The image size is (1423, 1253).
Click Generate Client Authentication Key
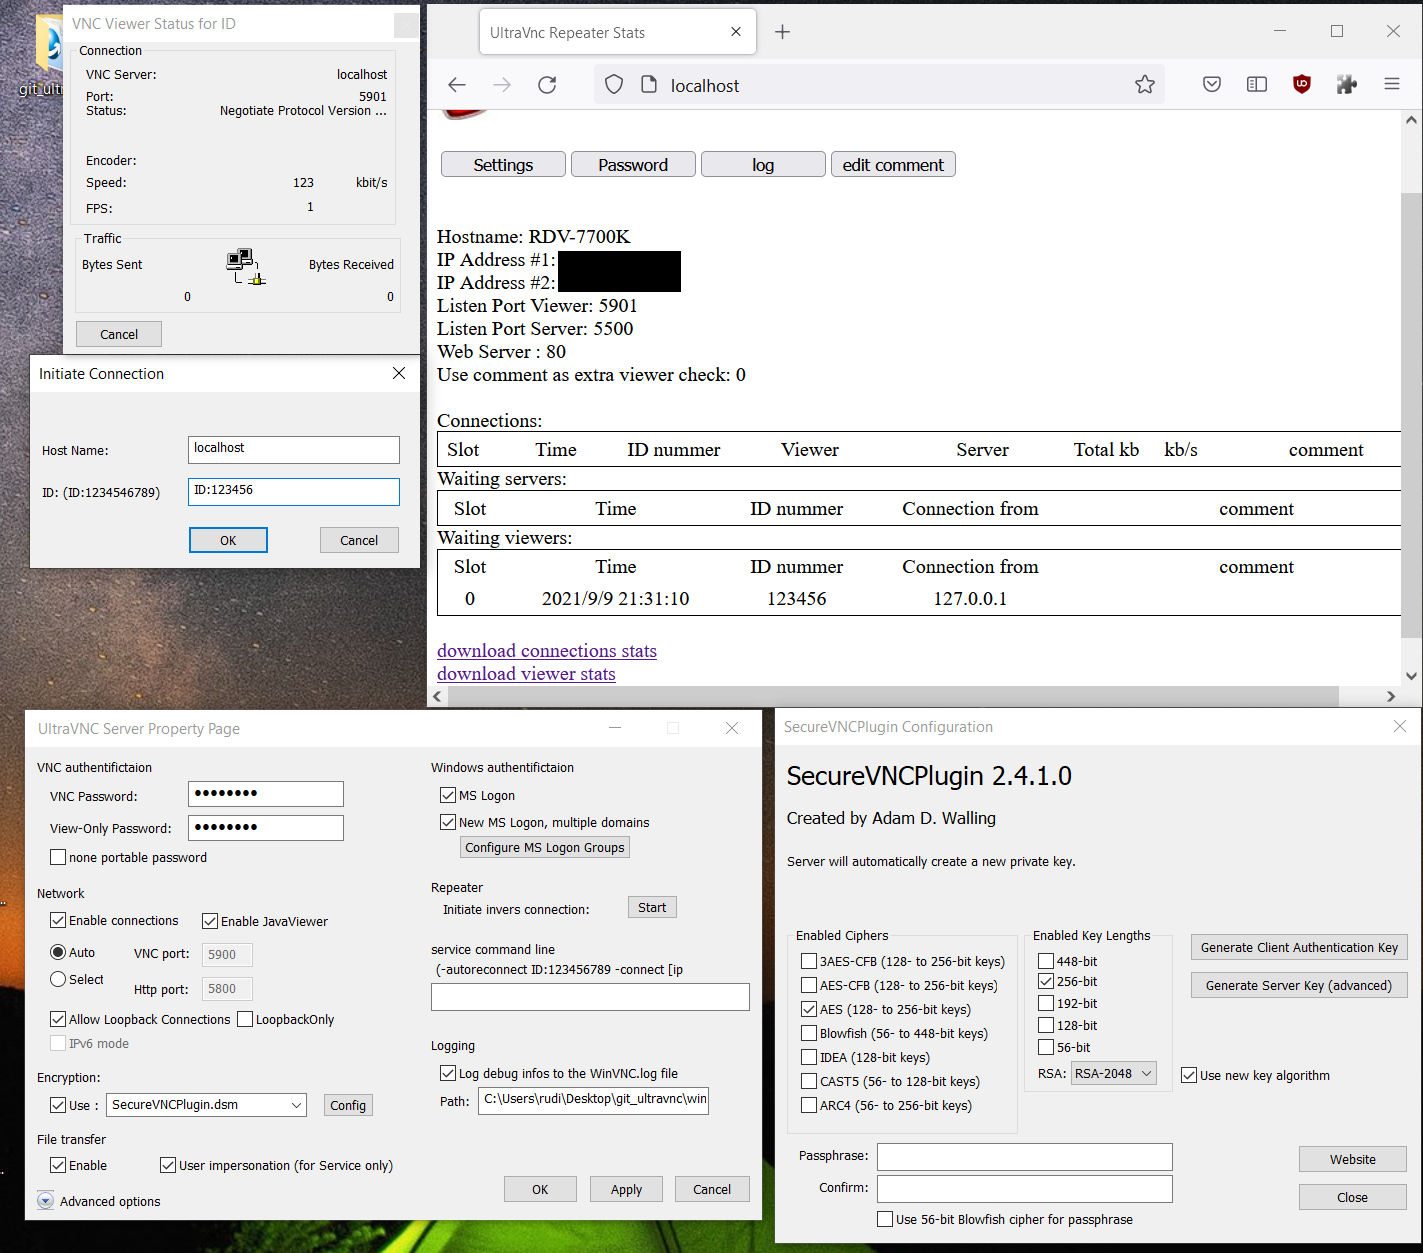[1299, 947]
